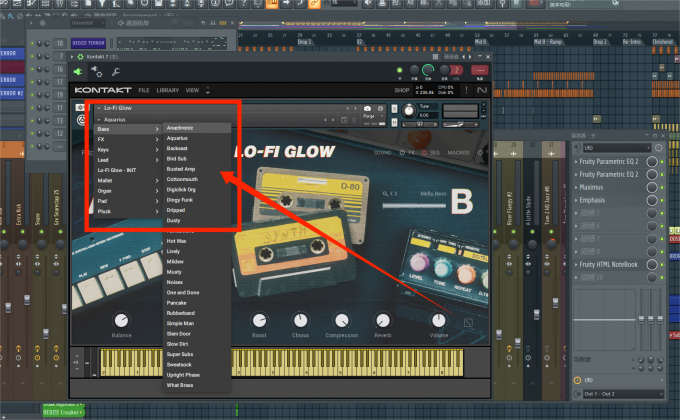Expand the Pluck preset category
Image resolution: width=680 pixels, height=420 pixels.
(128, 212)
